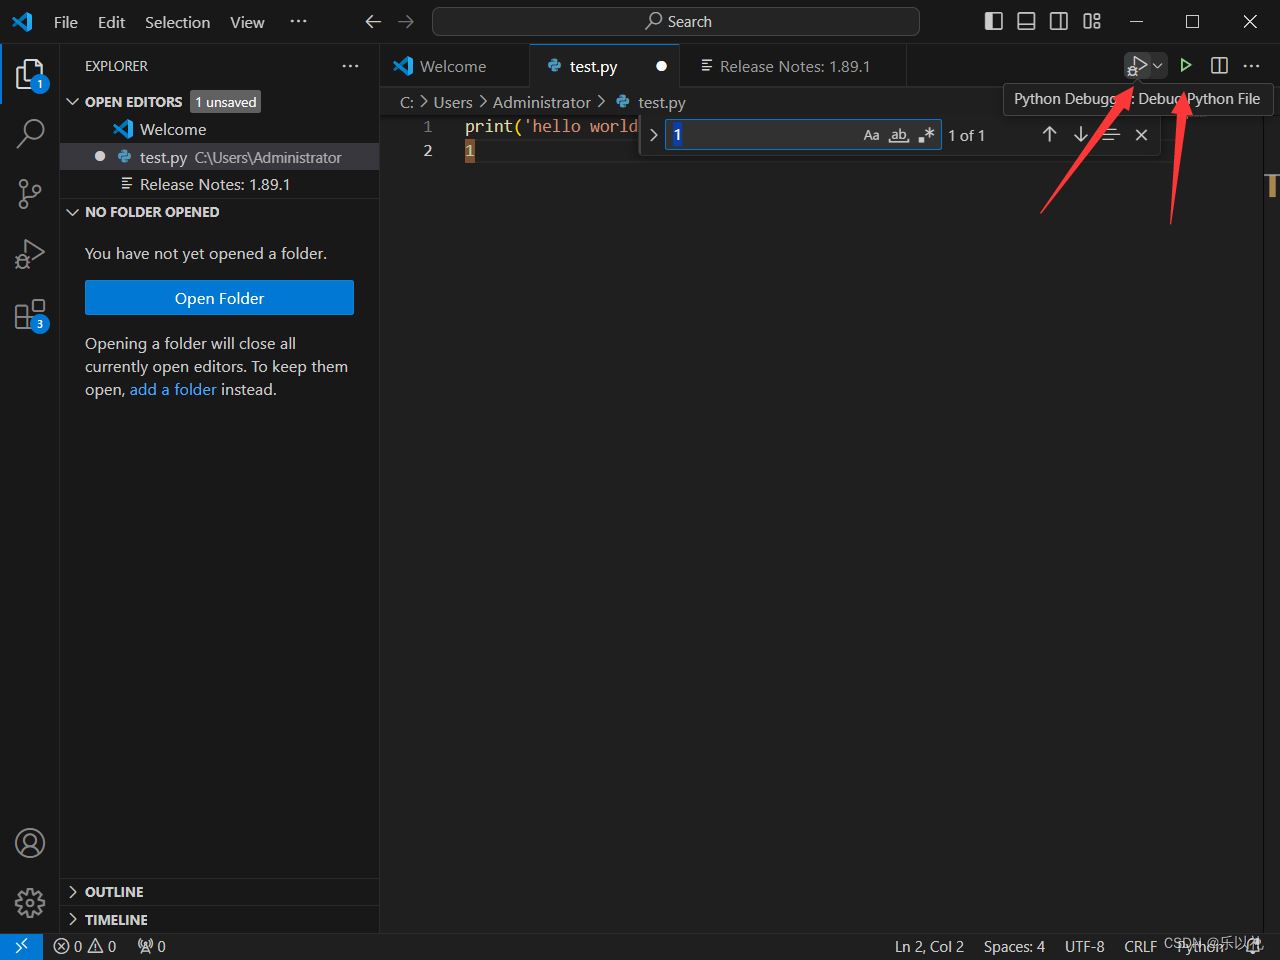Click the 'add a folder' link
Screen dimensions: 1280x960
pos(173,389)
